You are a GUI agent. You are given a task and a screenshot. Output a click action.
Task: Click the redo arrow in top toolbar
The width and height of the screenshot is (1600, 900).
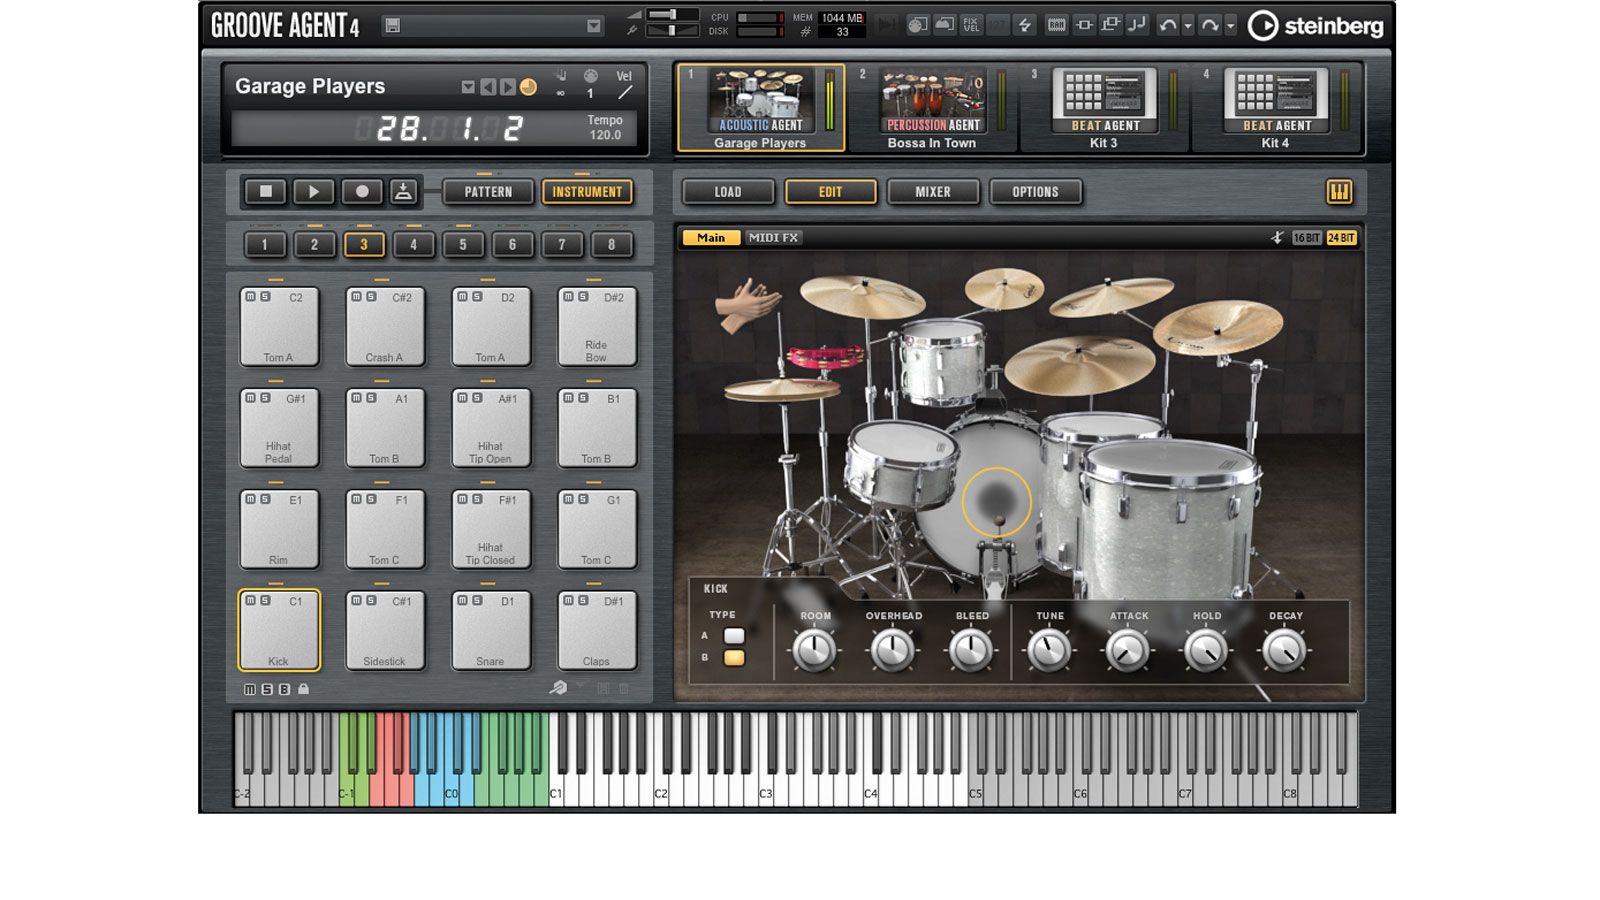click(x=1210, y=26)
